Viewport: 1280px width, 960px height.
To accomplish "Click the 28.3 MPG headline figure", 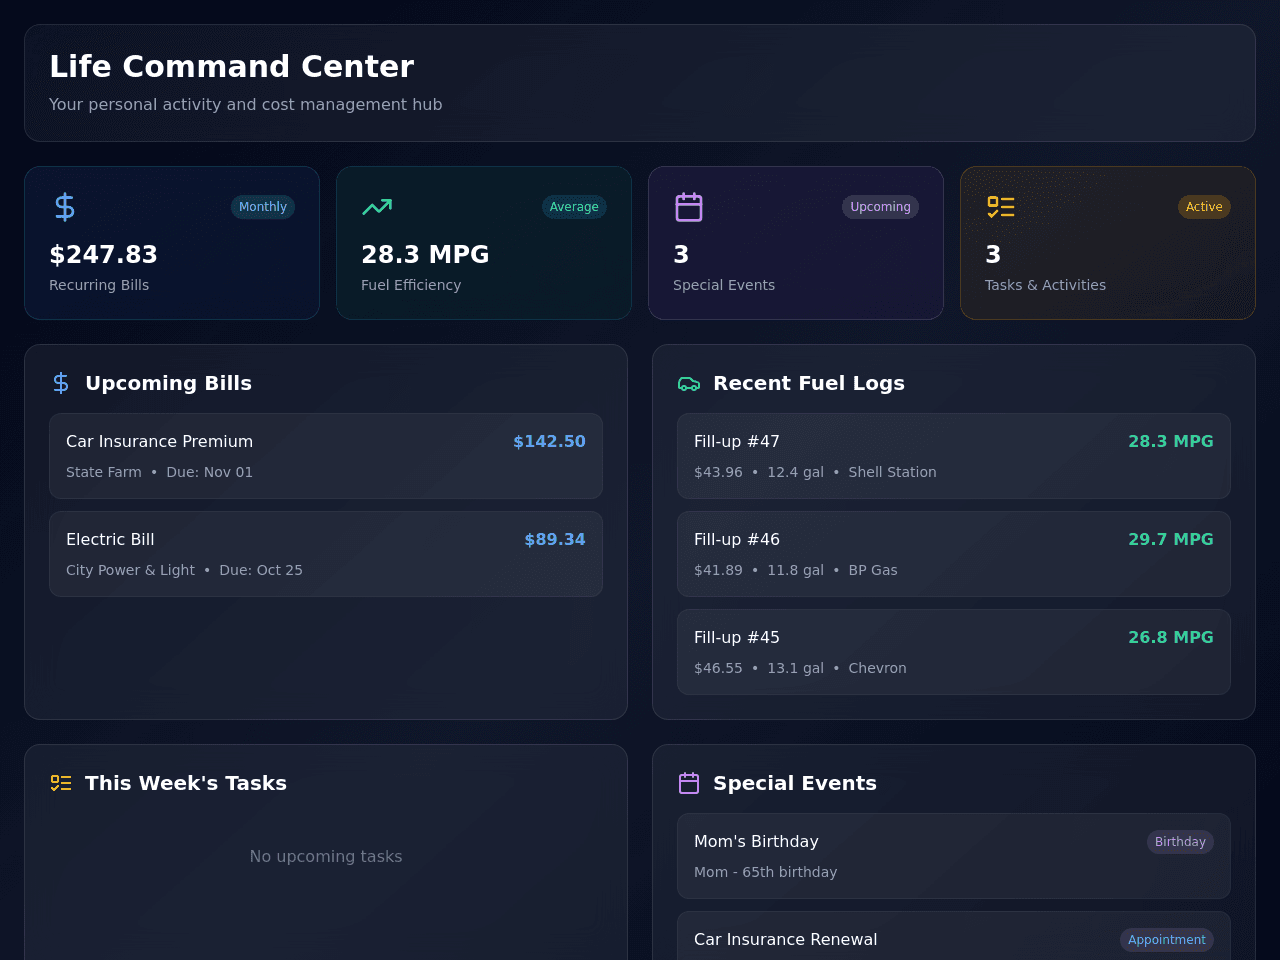I will [425, 255].
